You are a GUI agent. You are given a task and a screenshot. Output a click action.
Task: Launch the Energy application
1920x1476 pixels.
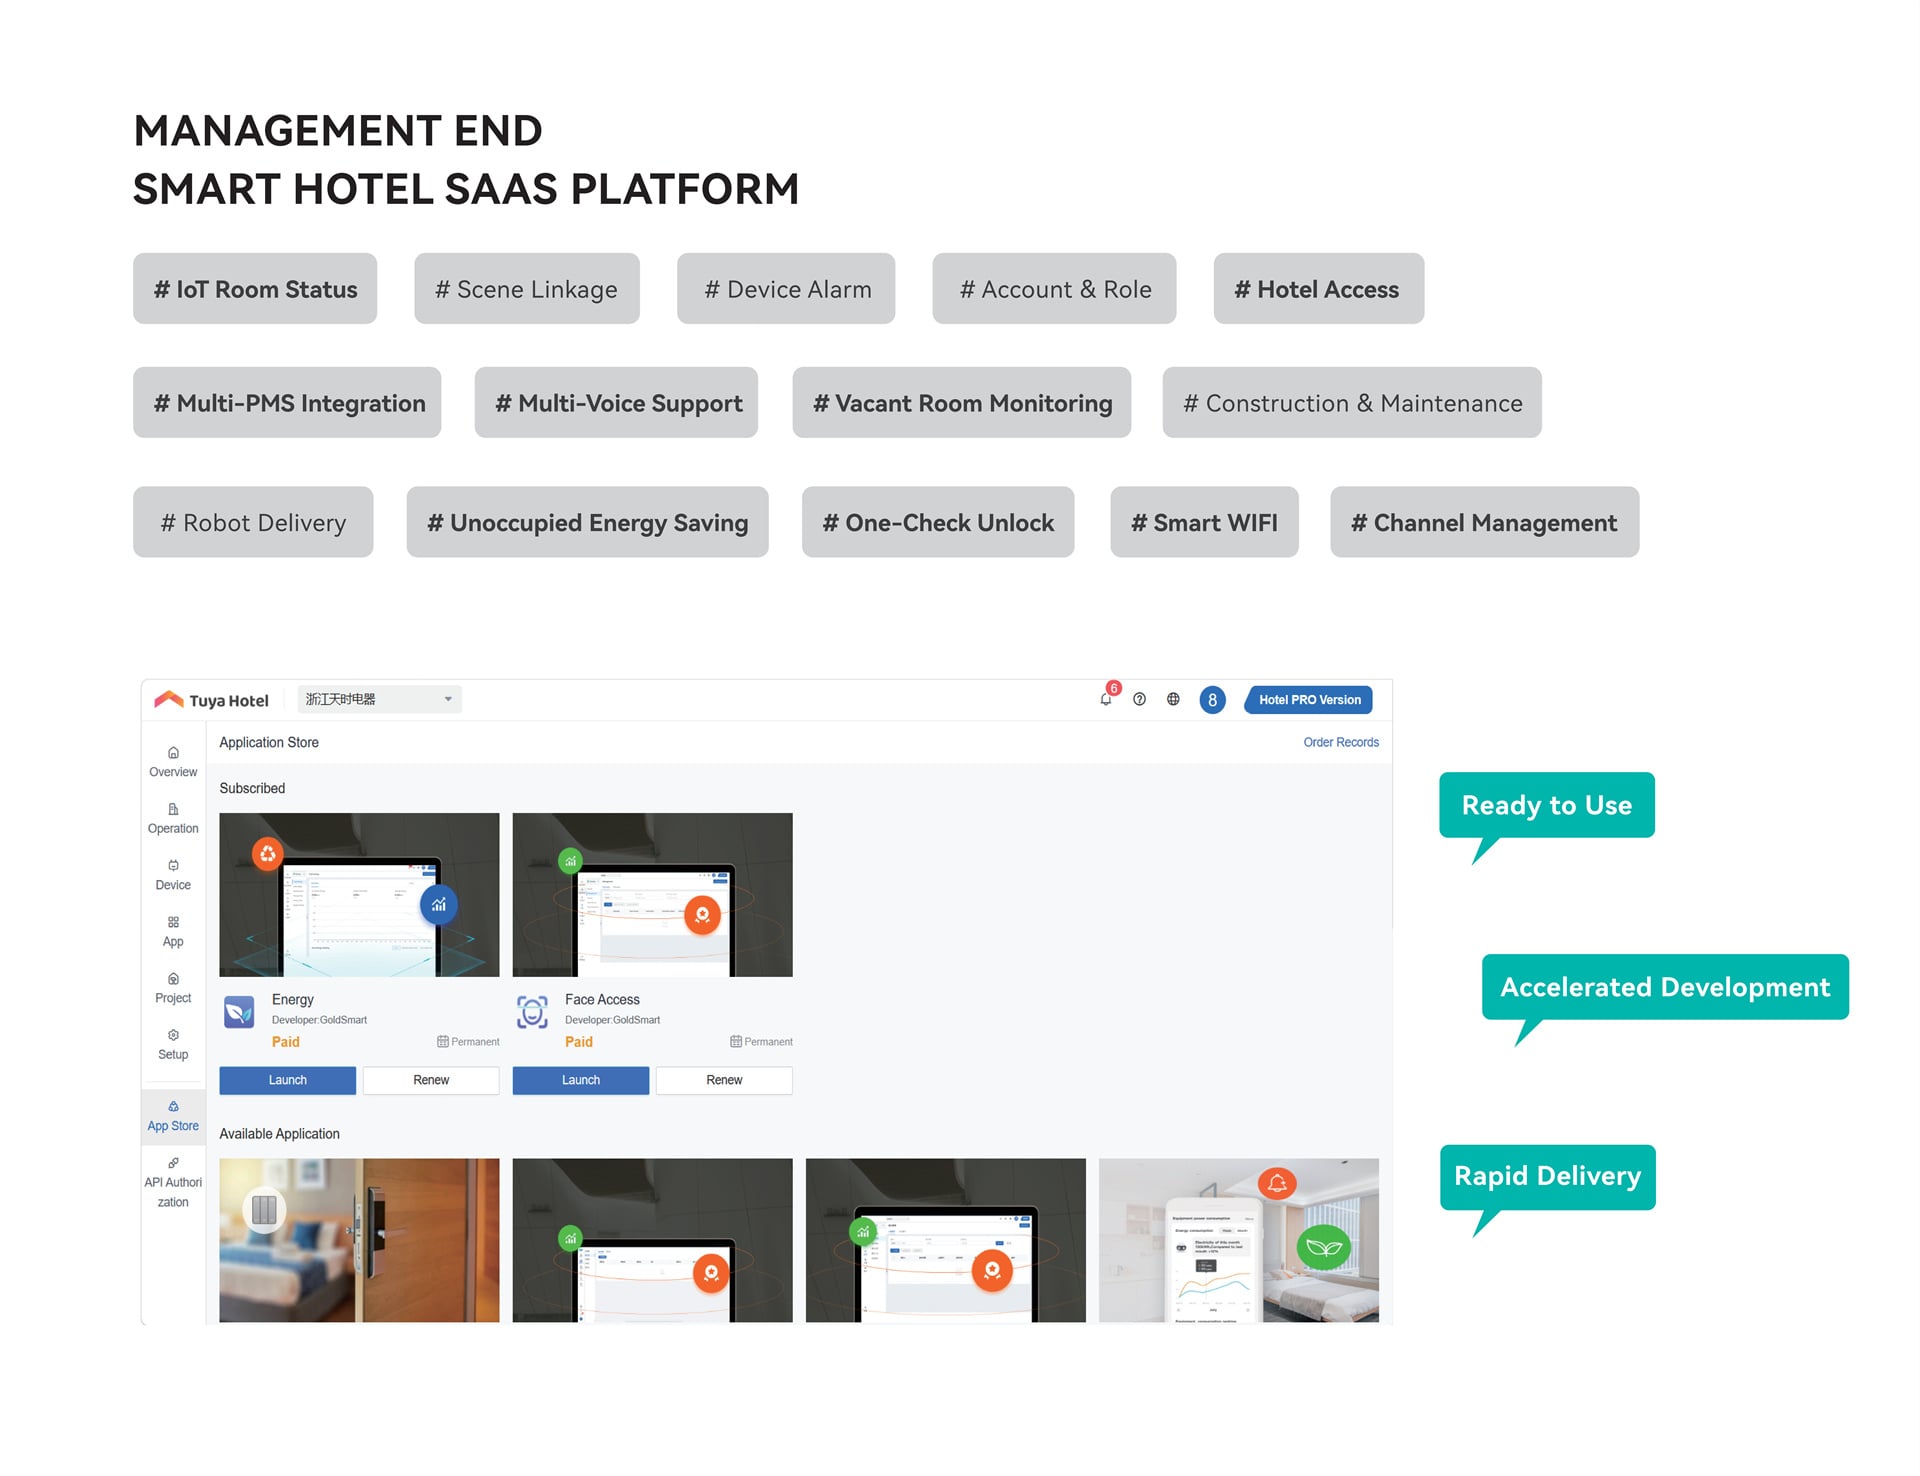coord(287,1080)
